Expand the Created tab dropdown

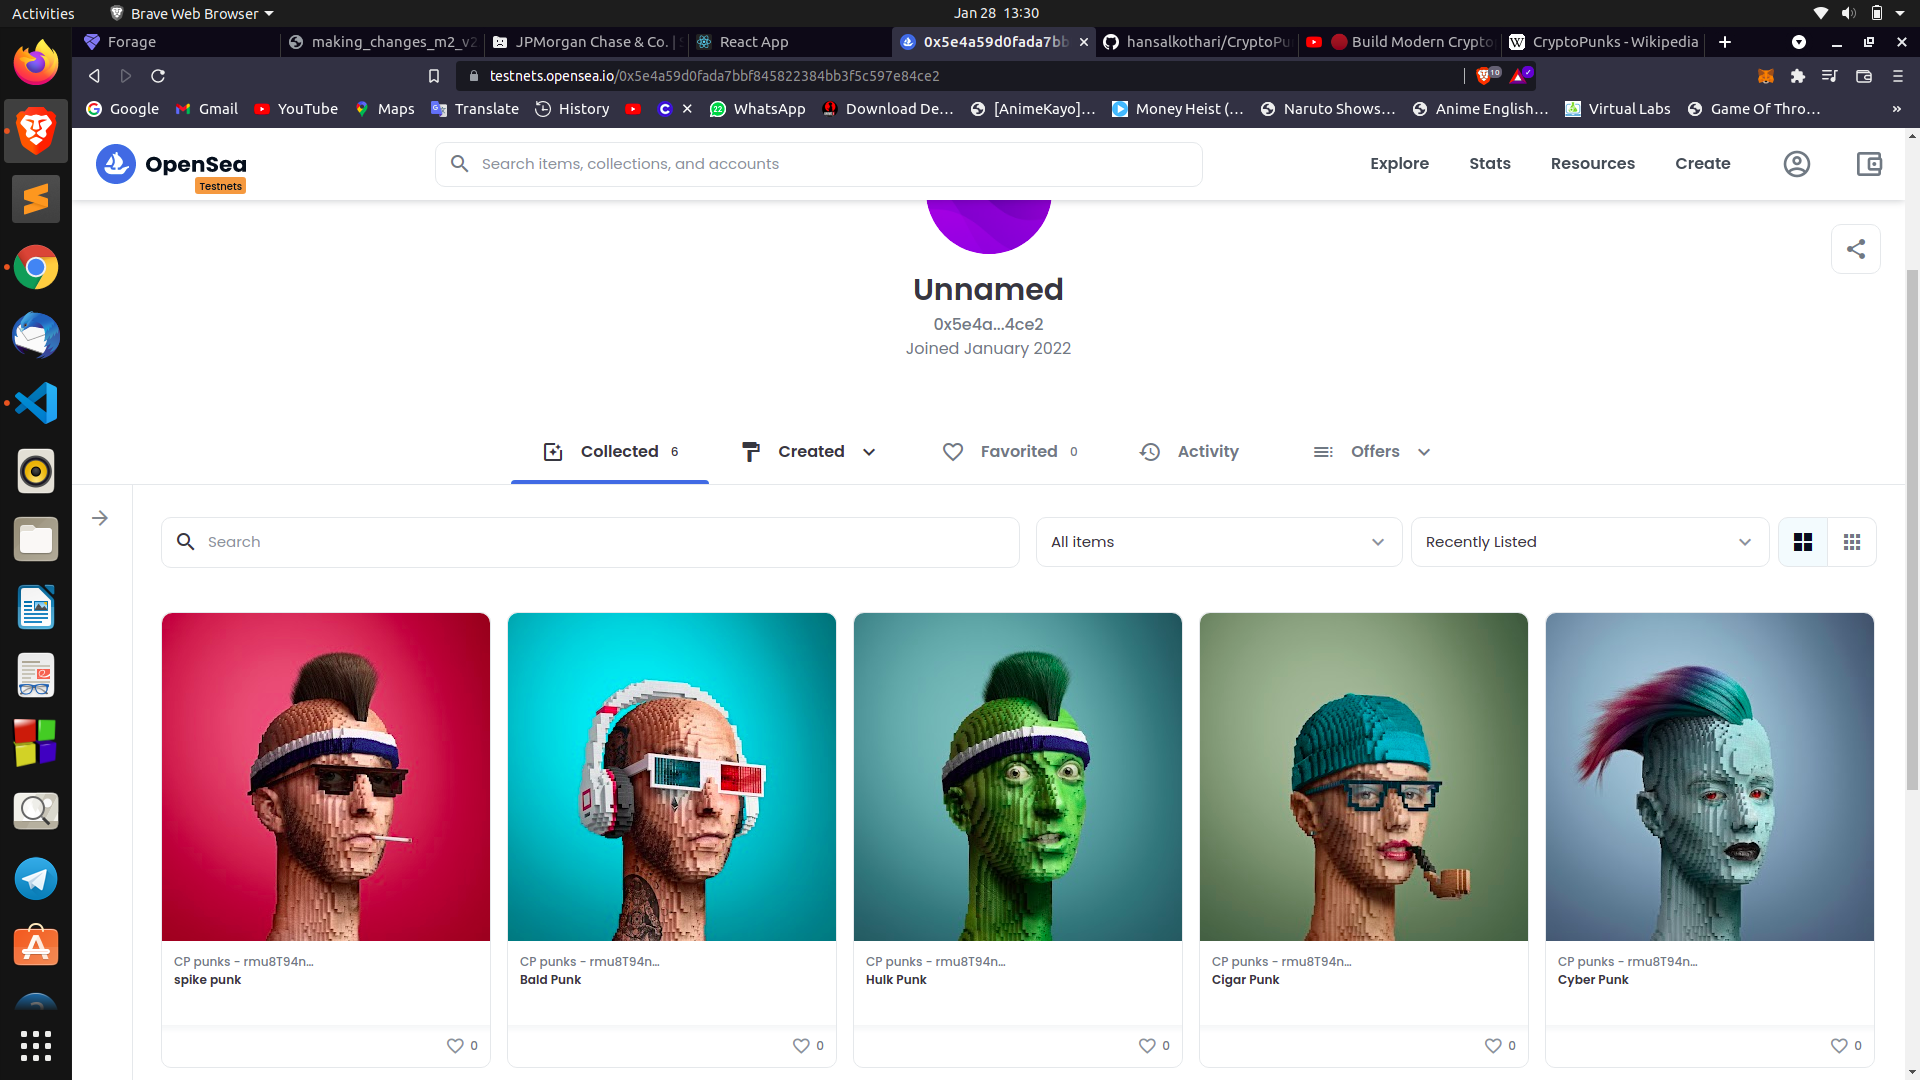pos(869,452)
